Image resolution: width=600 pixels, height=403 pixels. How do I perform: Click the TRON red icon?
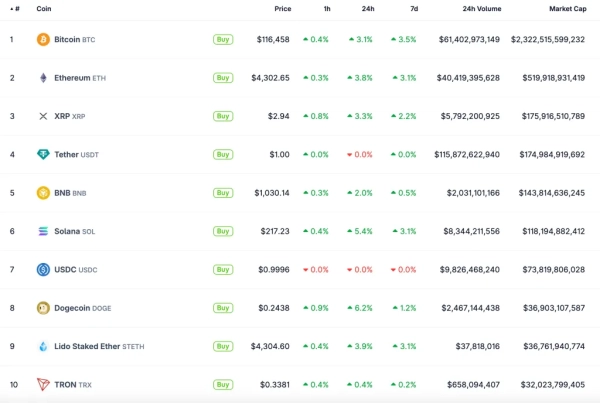tap(43, 384)
